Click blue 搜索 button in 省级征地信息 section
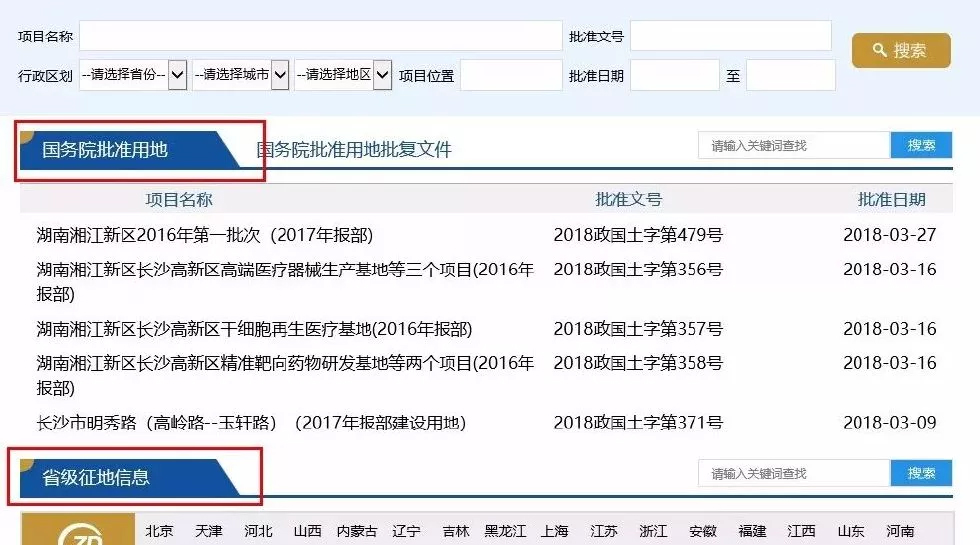The height and width of the screenshot is (545, 980). tap(921, 473)
